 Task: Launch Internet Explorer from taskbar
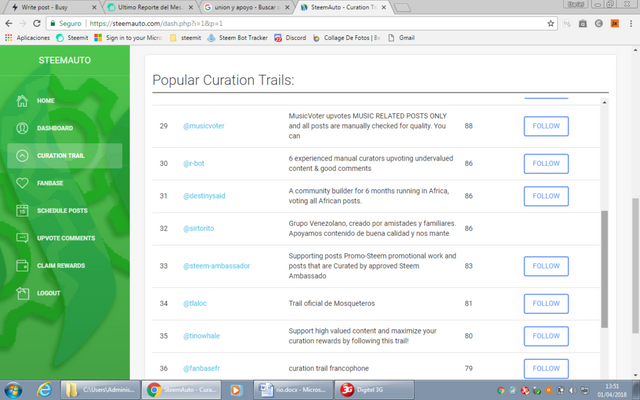pos(44,390)
